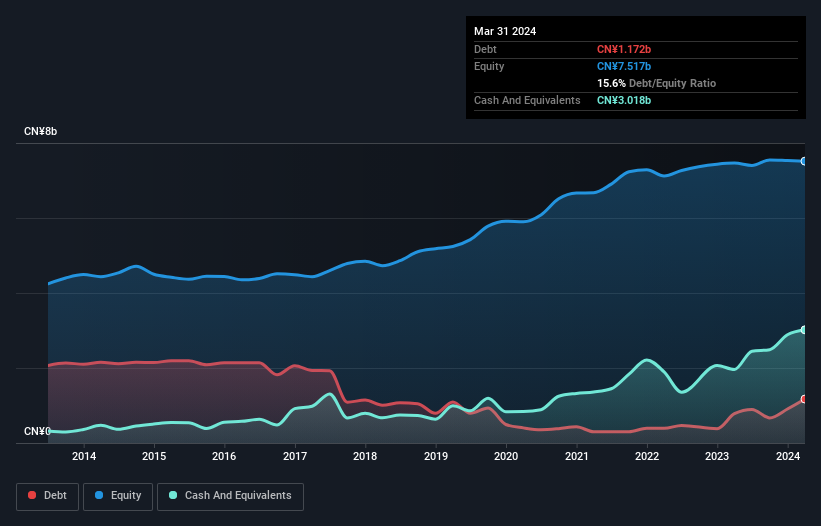Click the Equity value CN¥7.517b in tooltip
This screenshot has height=526, width=821.
point(624,66)
